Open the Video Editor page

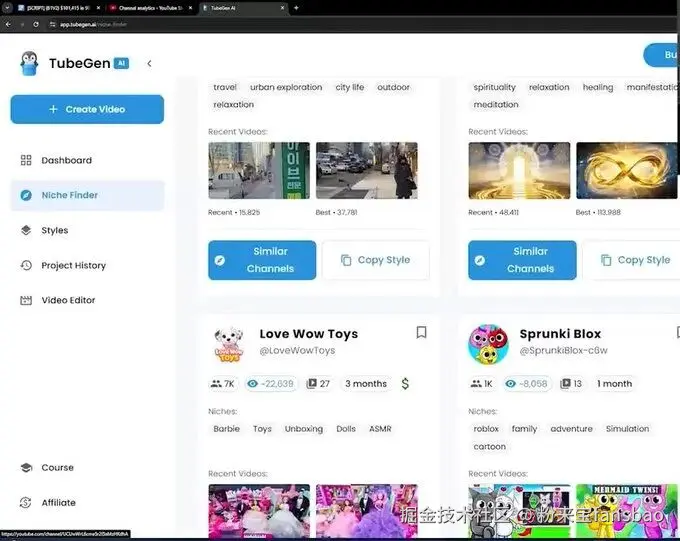[87, 300]
